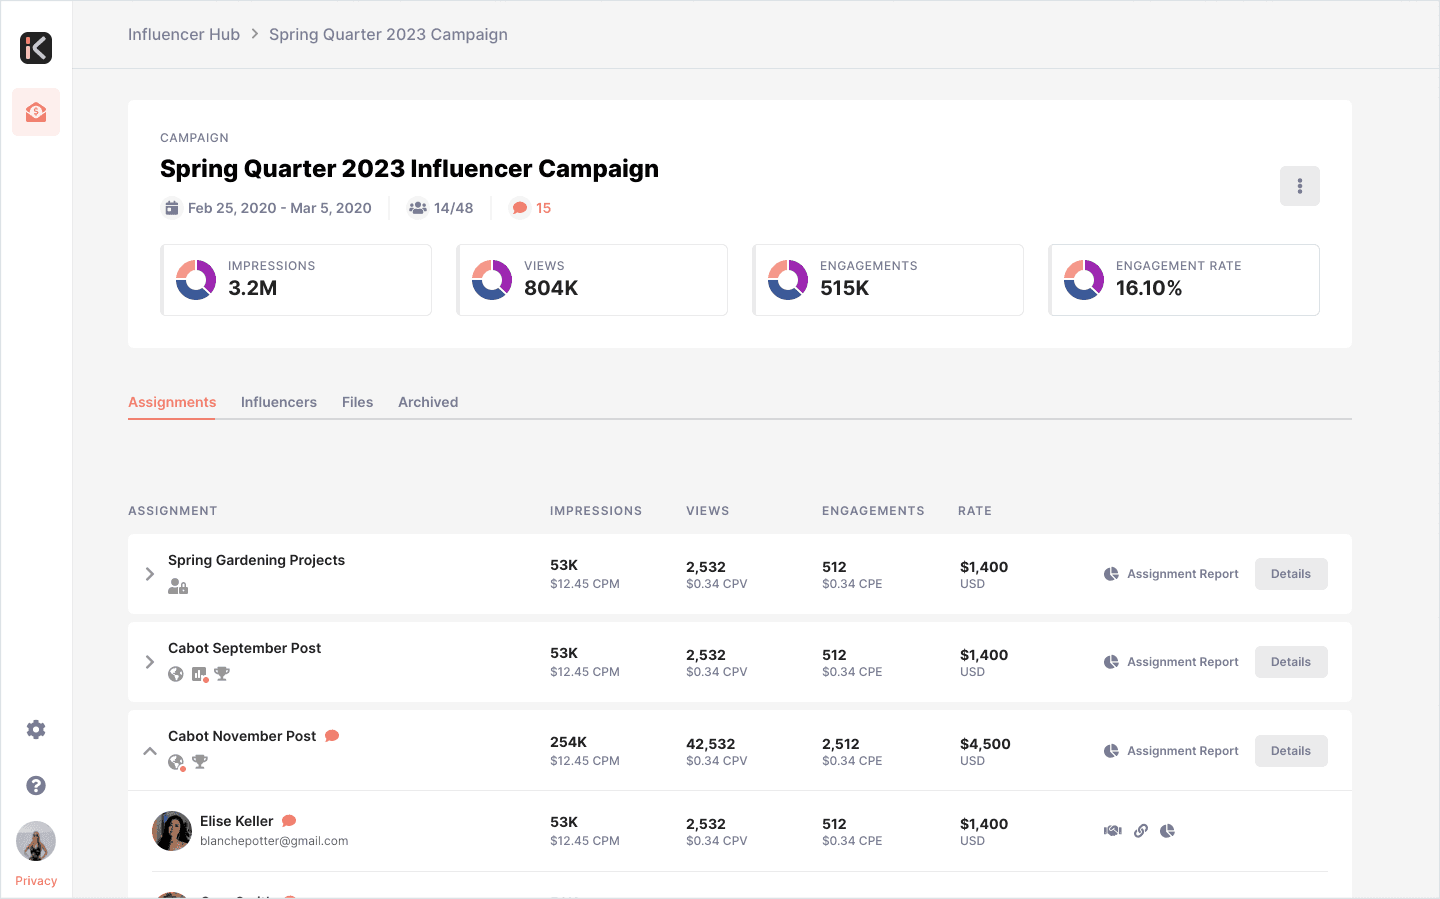The width and height of the screenshot is (1440, 899).
Task: Click Influencer Hub in the breadcrumb
Action: coord(184,34)
